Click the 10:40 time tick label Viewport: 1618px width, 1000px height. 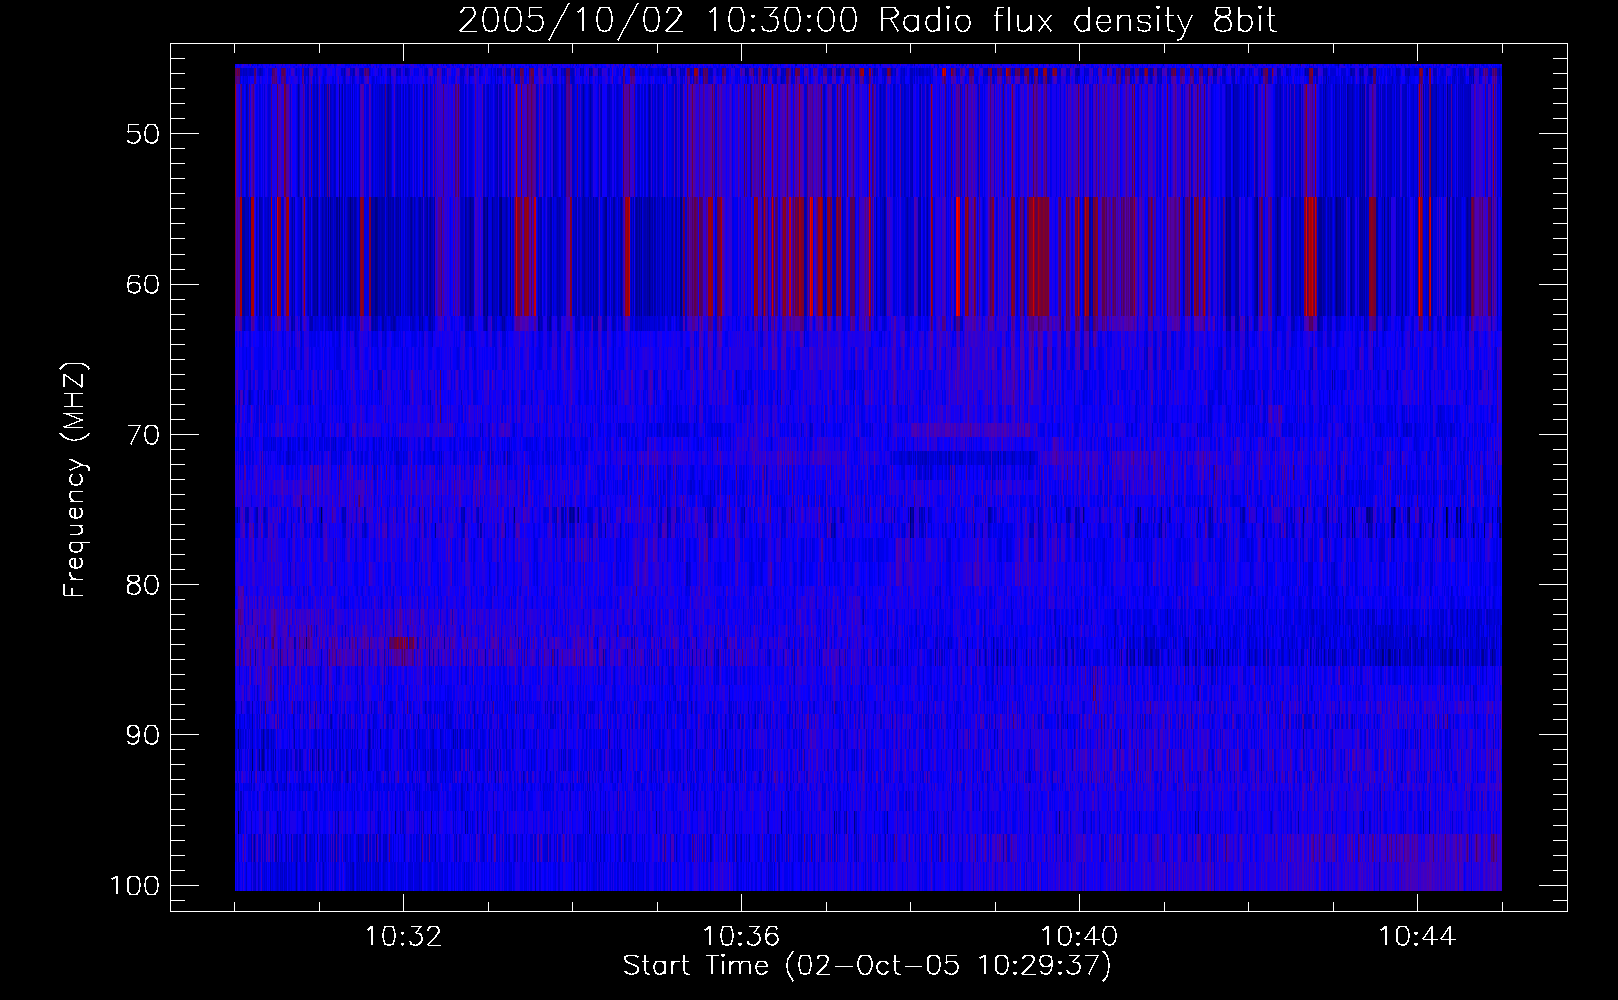(x=1079, y=937)
